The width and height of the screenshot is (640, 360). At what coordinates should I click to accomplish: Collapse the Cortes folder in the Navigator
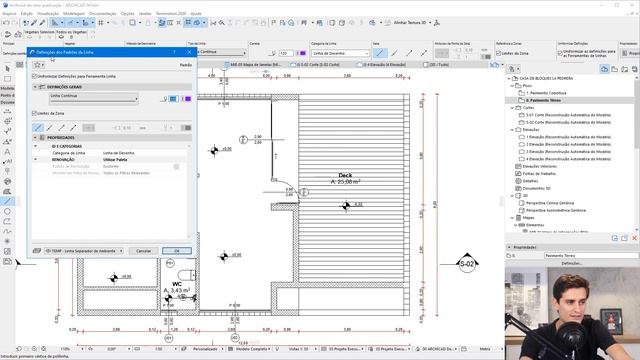513,108
